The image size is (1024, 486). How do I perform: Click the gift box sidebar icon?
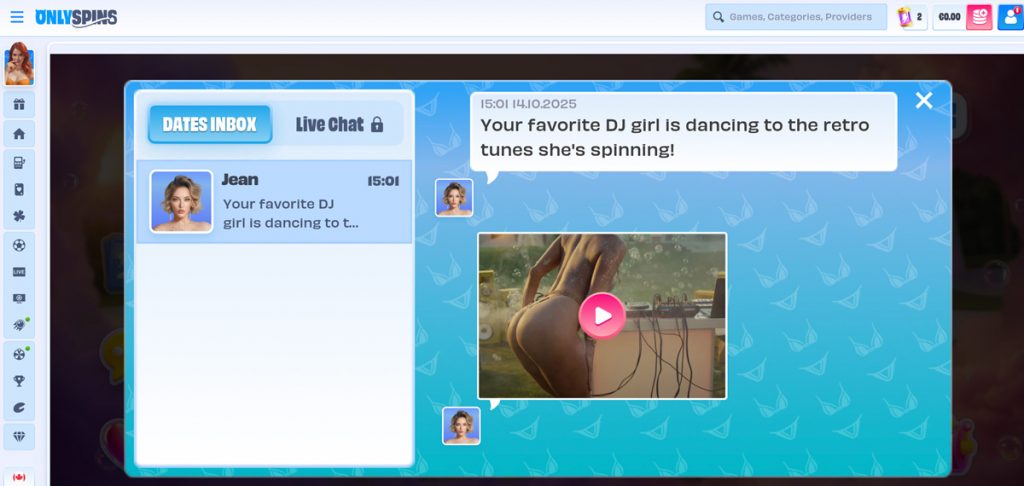(x=19, y=105)
